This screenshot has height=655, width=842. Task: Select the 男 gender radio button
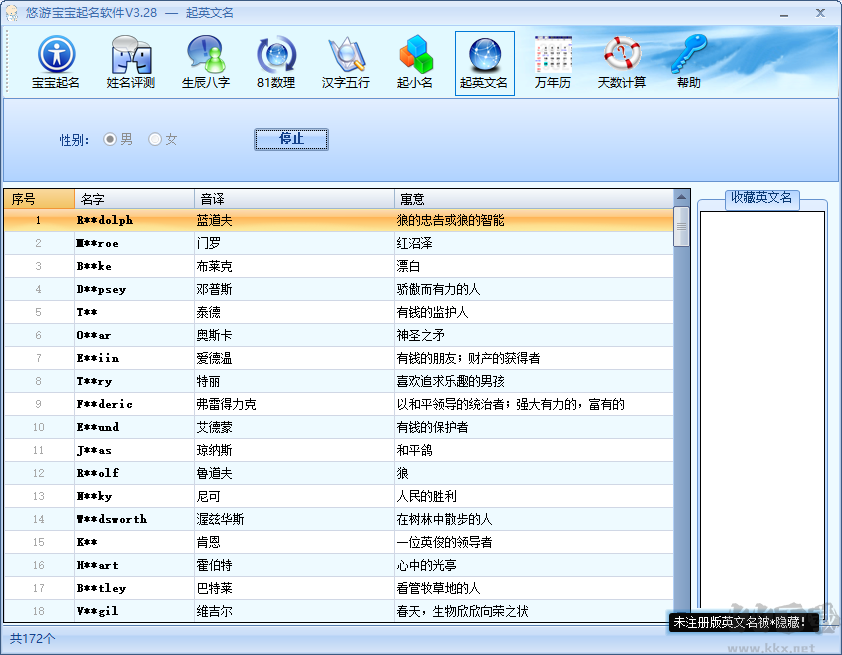(x=111, y=139)
